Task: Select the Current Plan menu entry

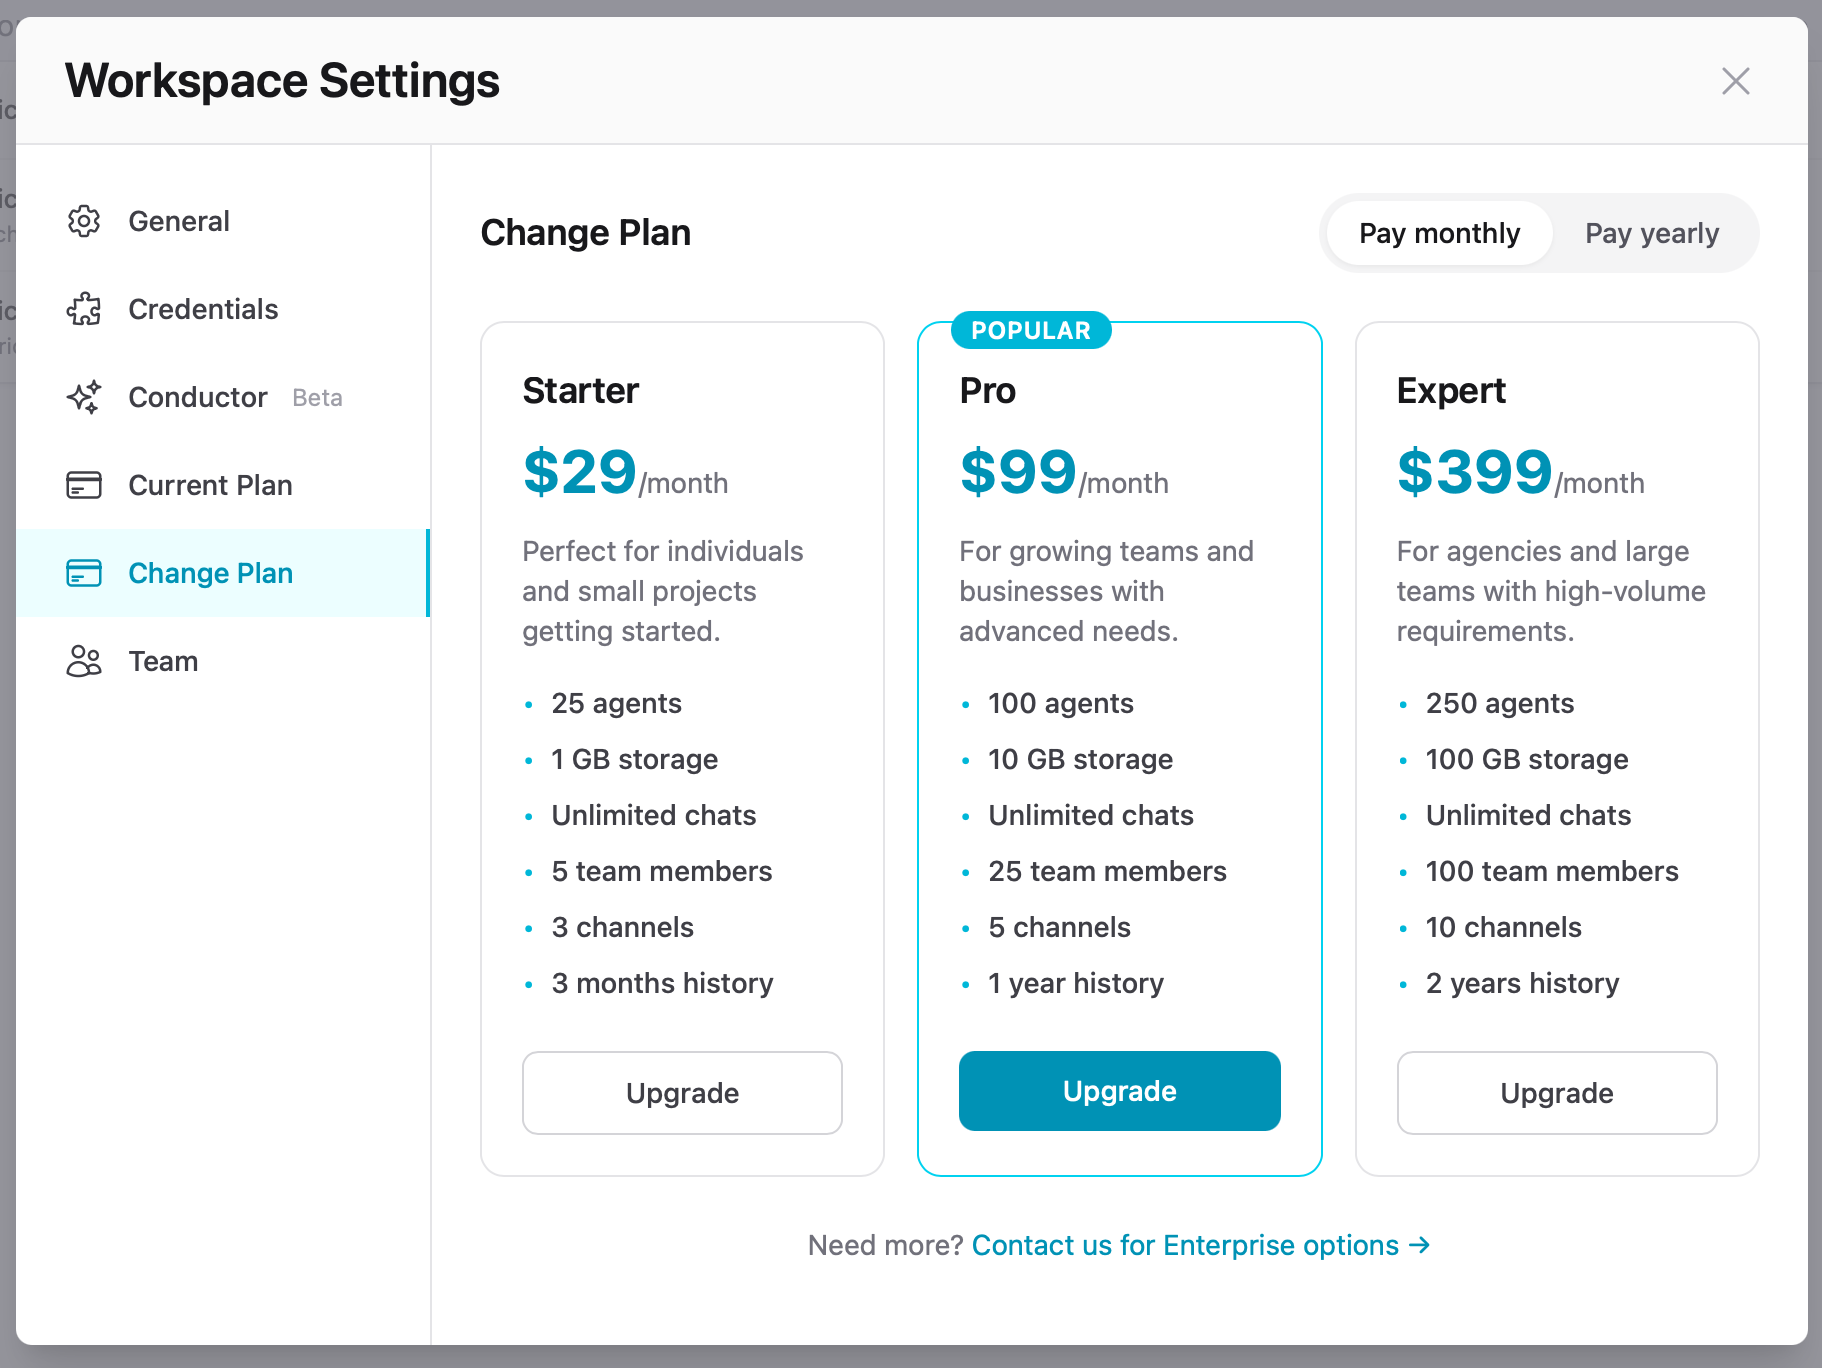Action: [208, 485]
